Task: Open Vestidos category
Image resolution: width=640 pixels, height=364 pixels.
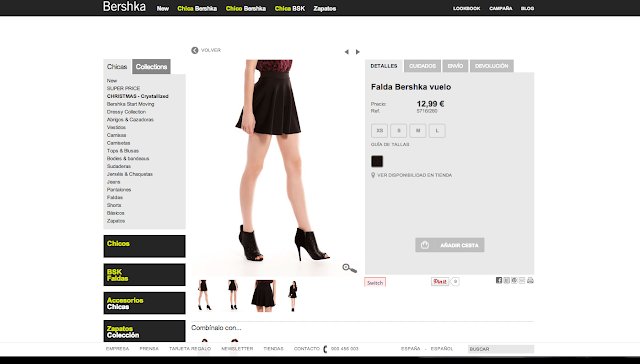Action: (x=116, y=127)
